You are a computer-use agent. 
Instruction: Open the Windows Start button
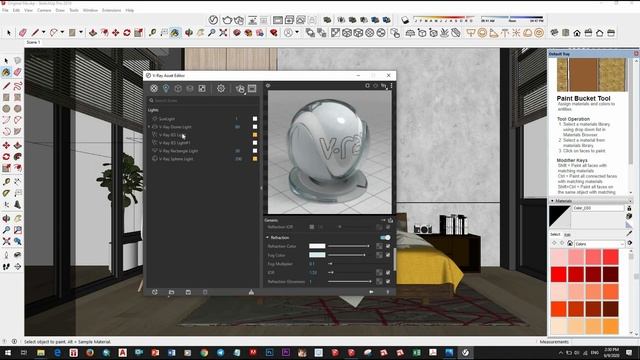pos(7,353)
